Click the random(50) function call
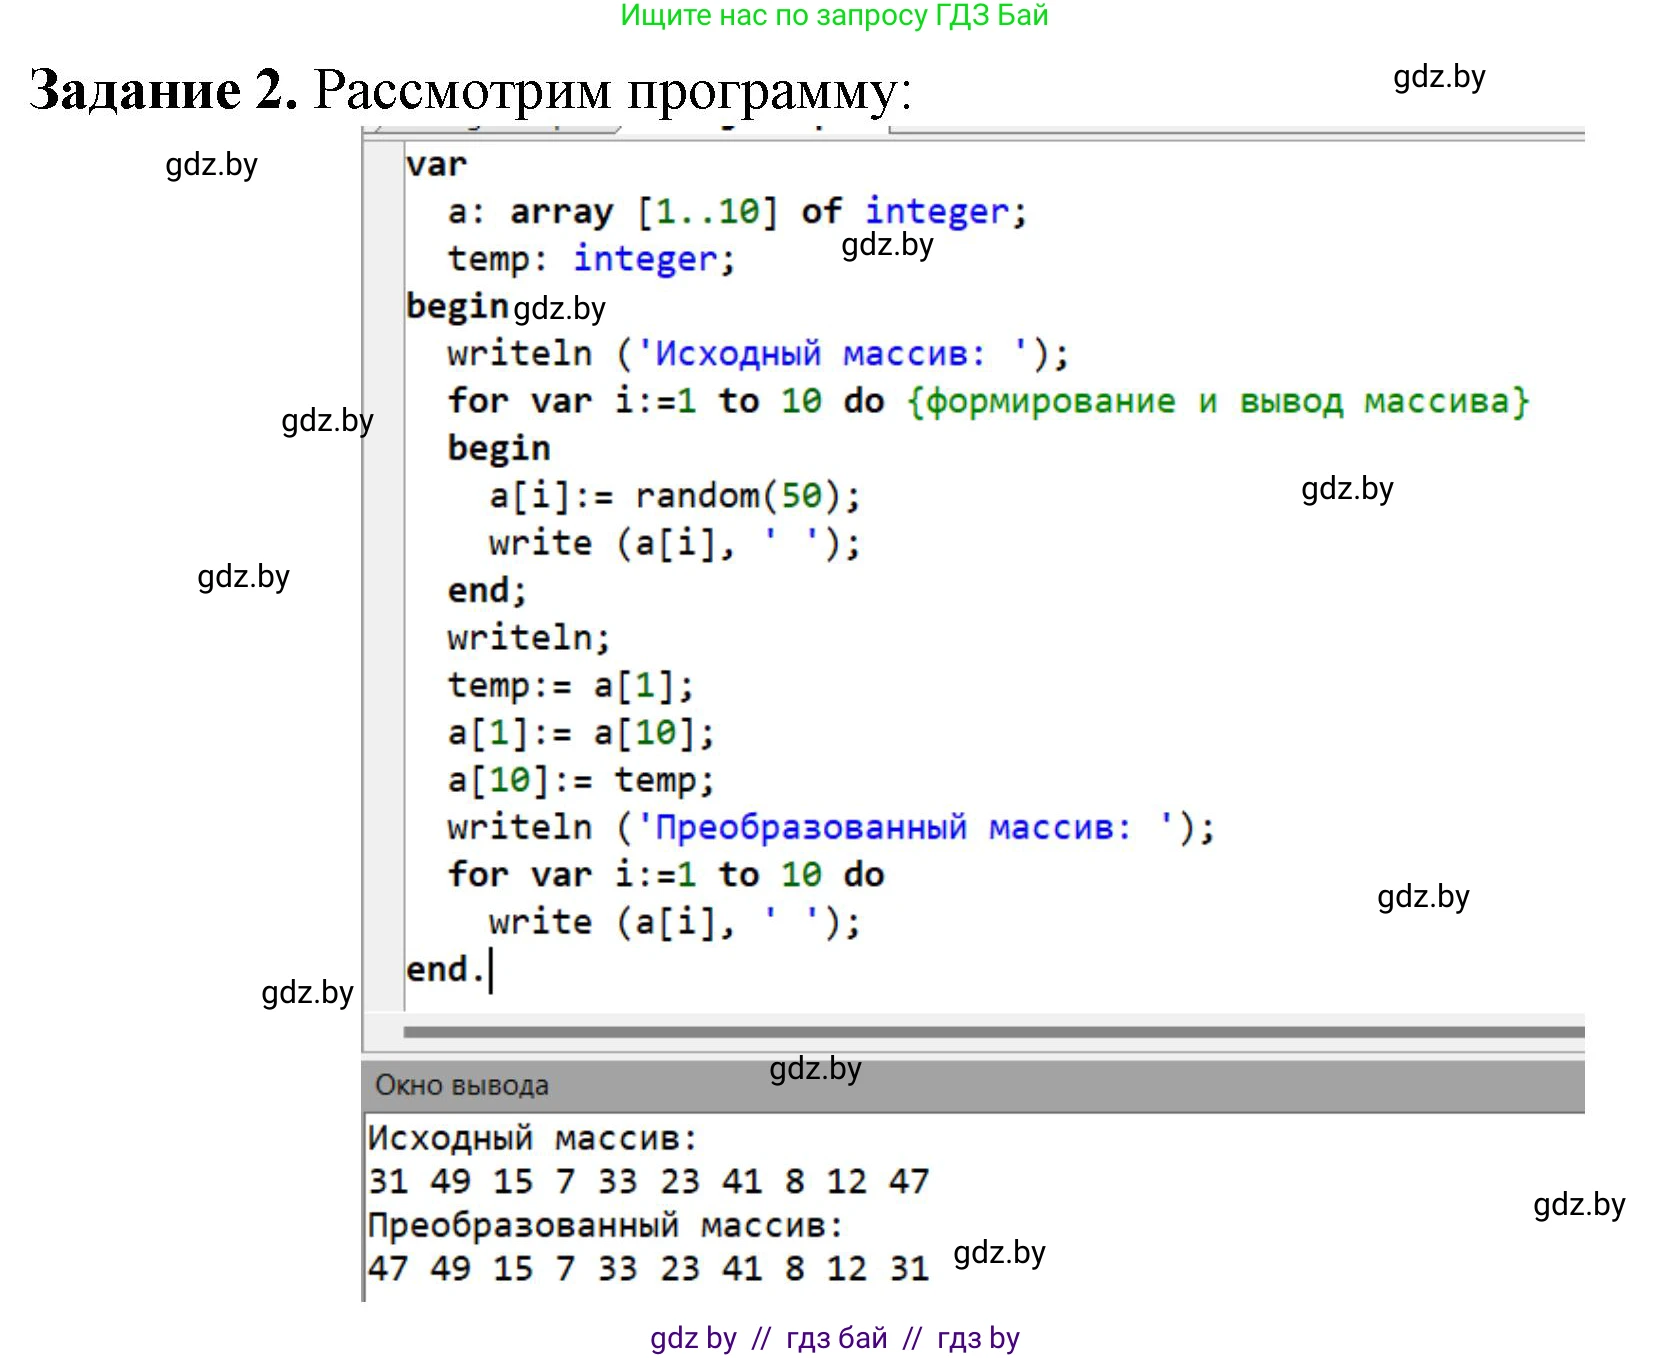1672x1358 pixels. coord(745,494)
